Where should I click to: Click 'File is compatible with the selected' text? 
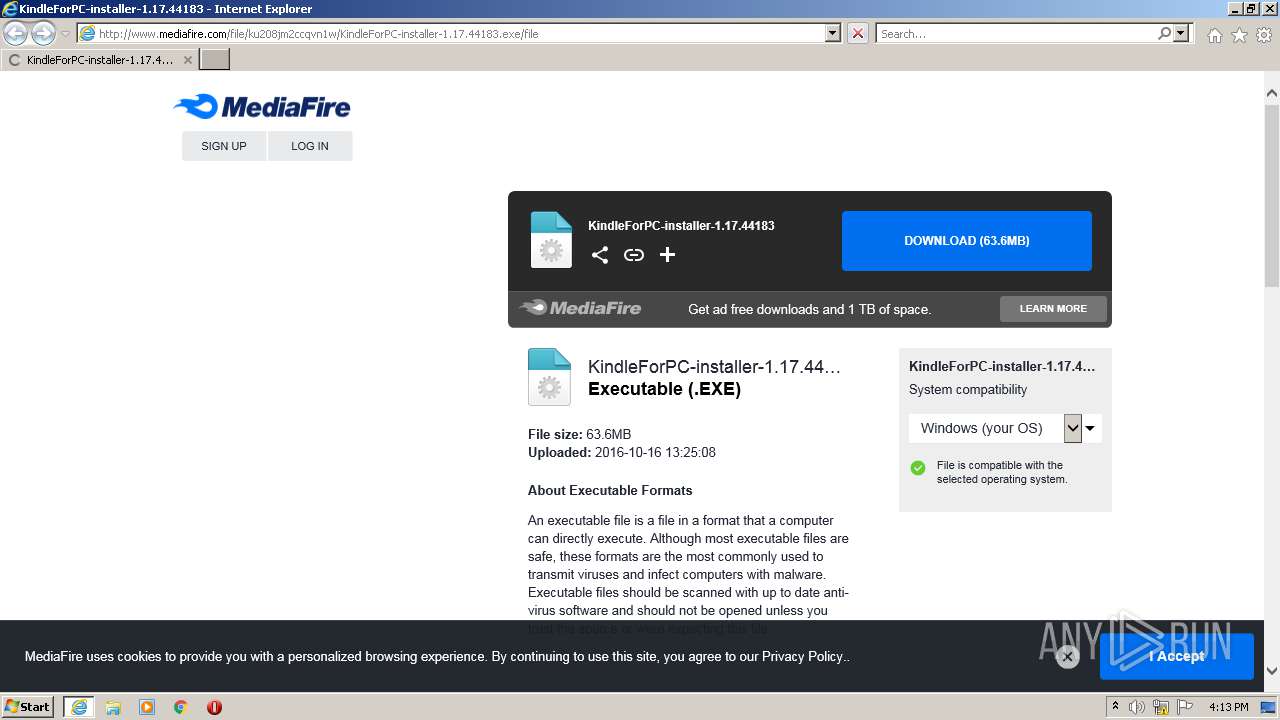click(x=1002, y=472)
